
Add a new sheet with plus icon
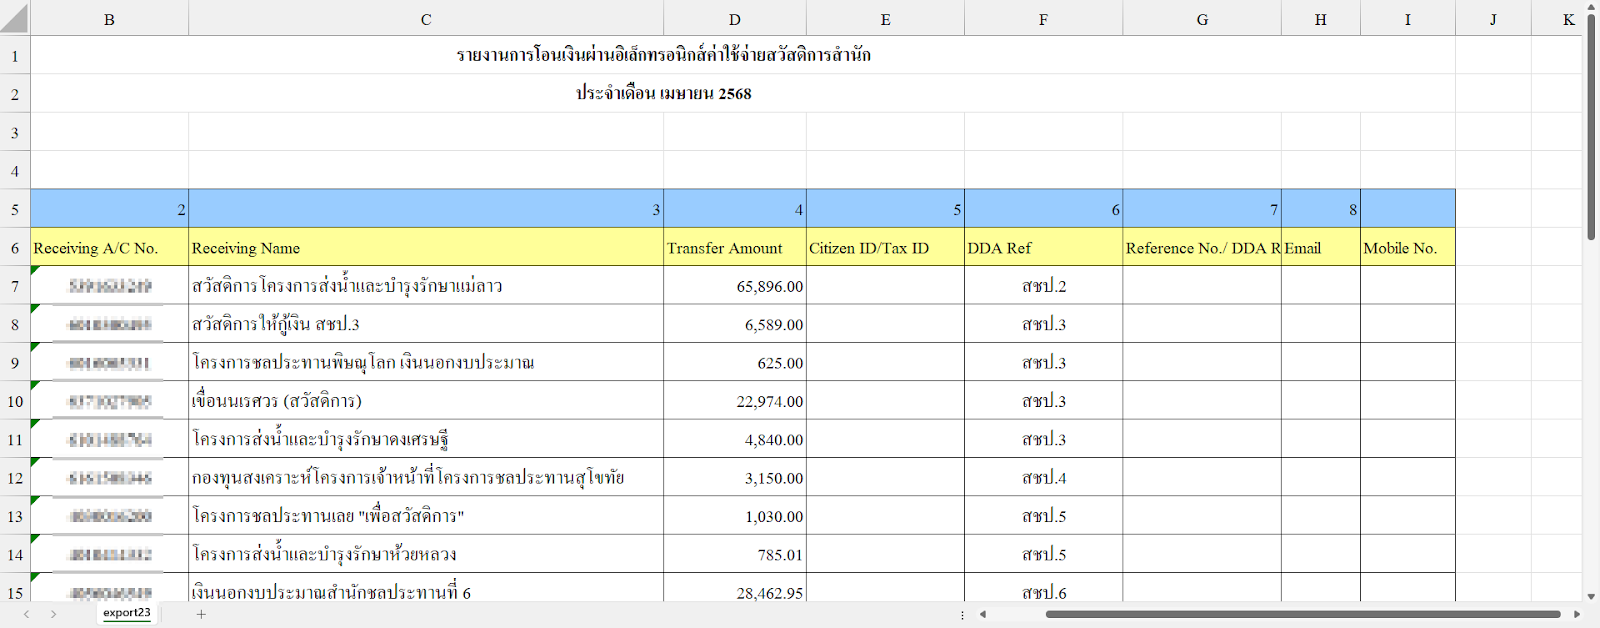(201, 614)
